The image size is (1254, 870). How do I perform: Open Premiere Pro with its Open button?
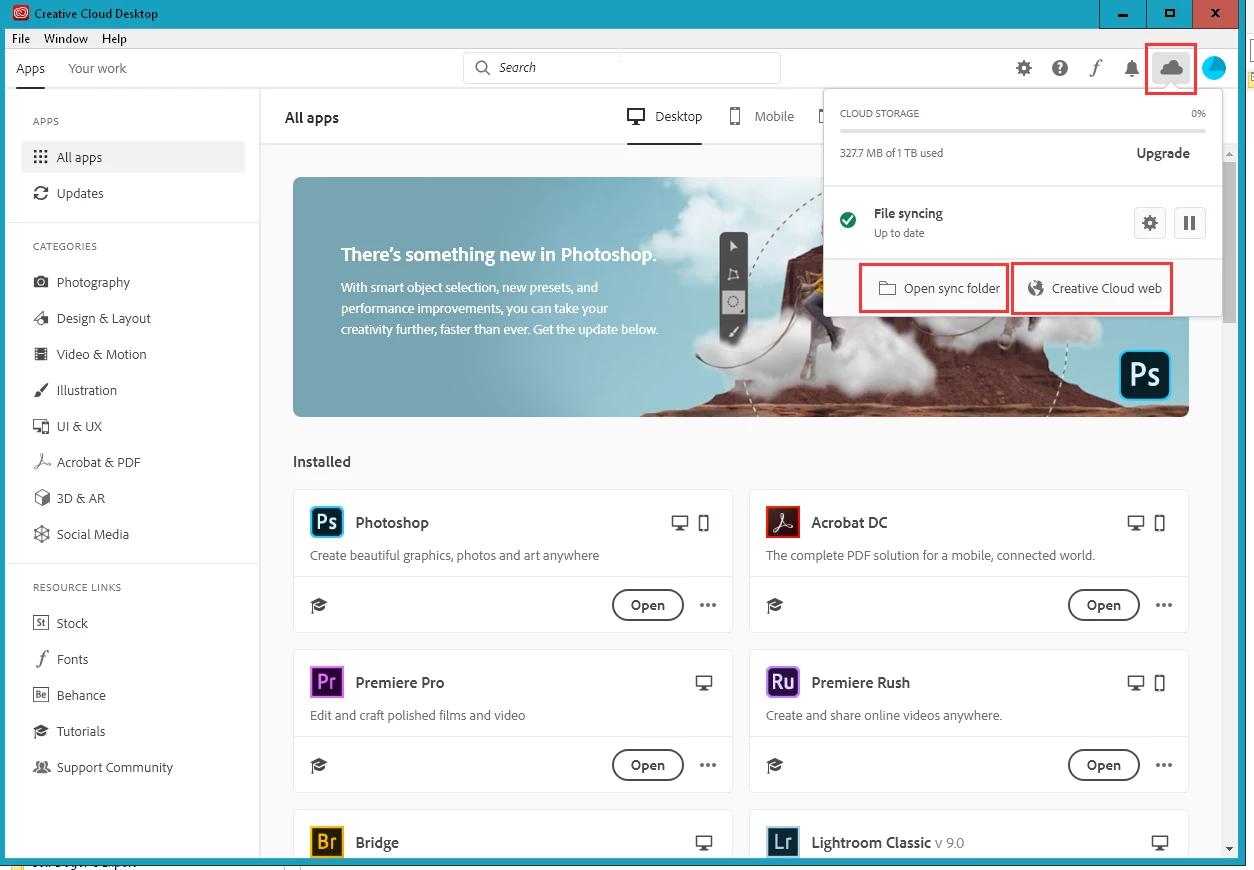(x=648, y=765)
